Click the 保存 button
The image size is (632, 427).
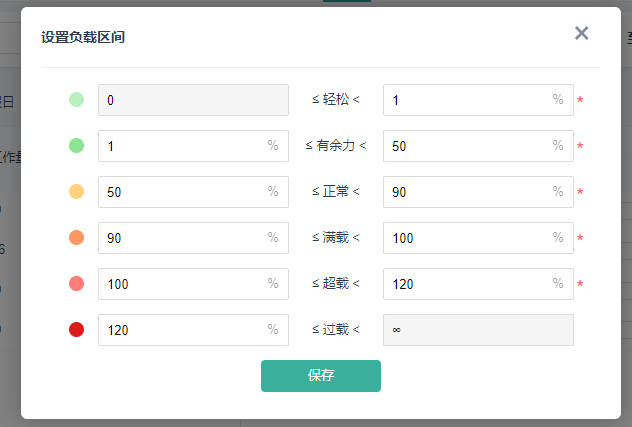click(320, 376)
